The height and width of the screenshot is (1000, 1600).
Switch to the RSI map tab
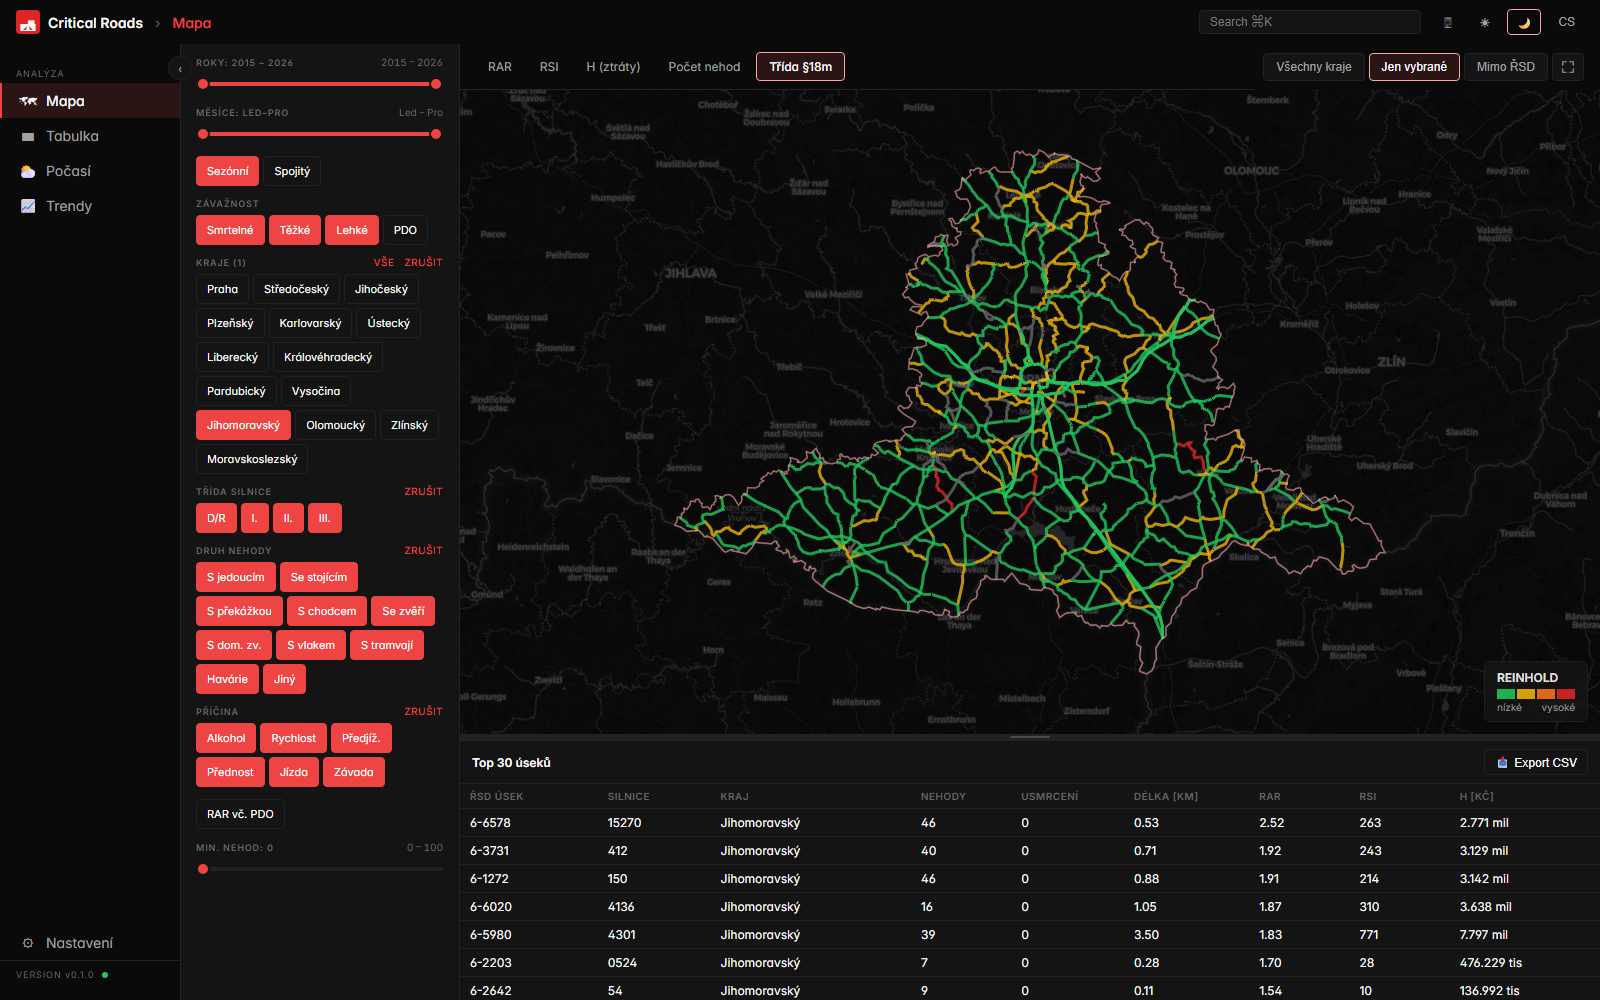coord(549,67)
